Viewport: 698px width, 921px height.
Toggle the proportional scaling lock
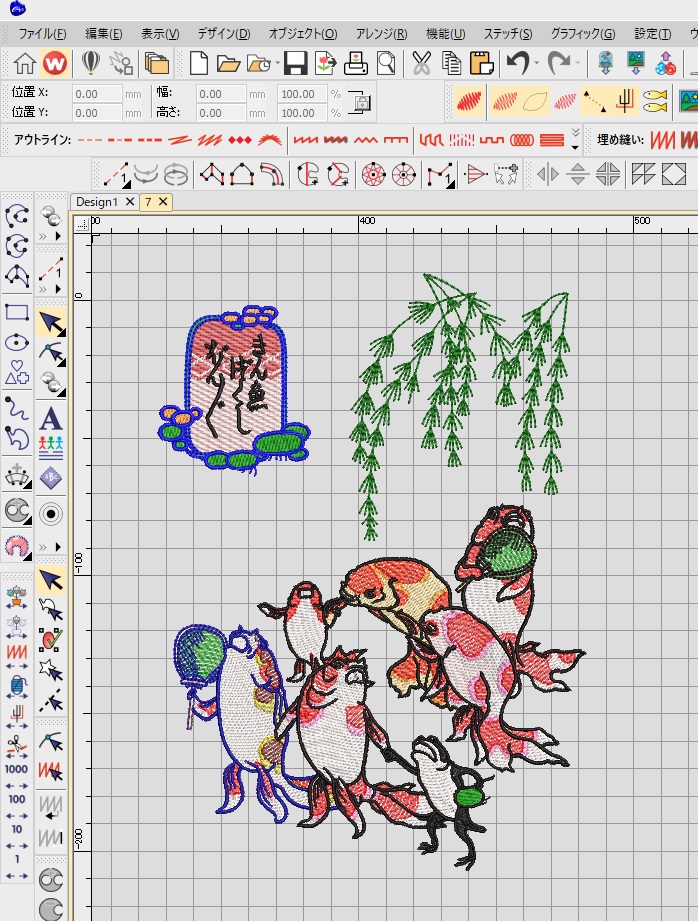(360, 103)
